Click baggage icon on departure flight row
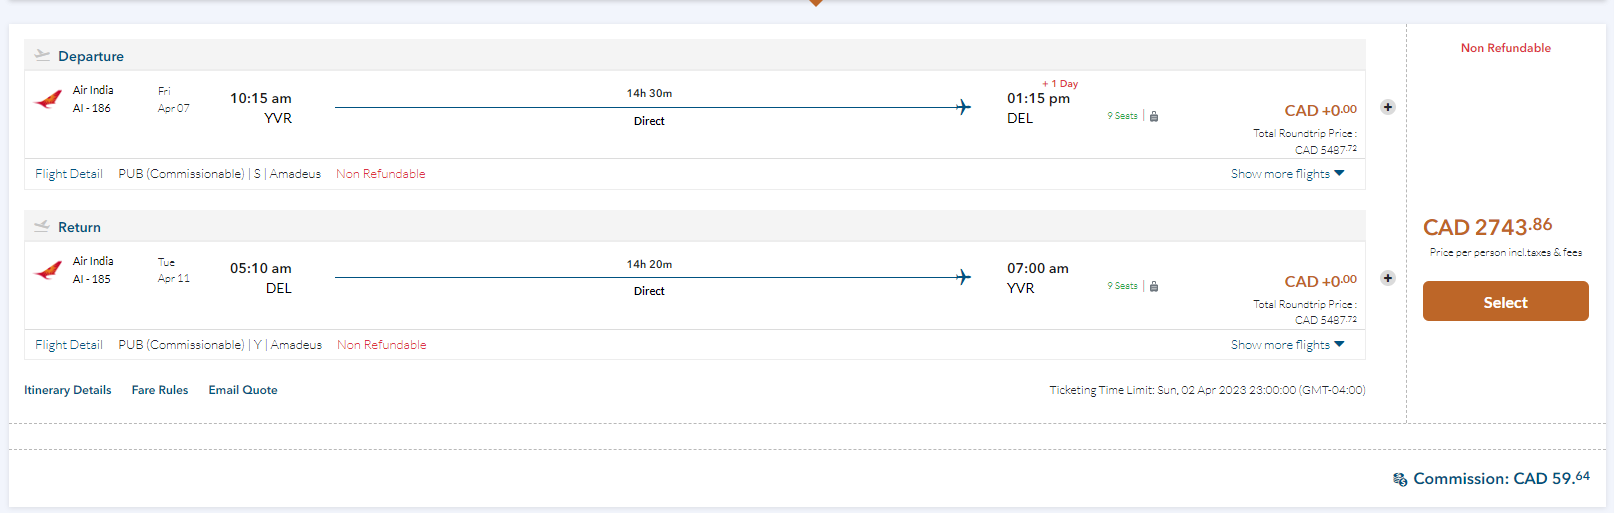 (1154, 117)
